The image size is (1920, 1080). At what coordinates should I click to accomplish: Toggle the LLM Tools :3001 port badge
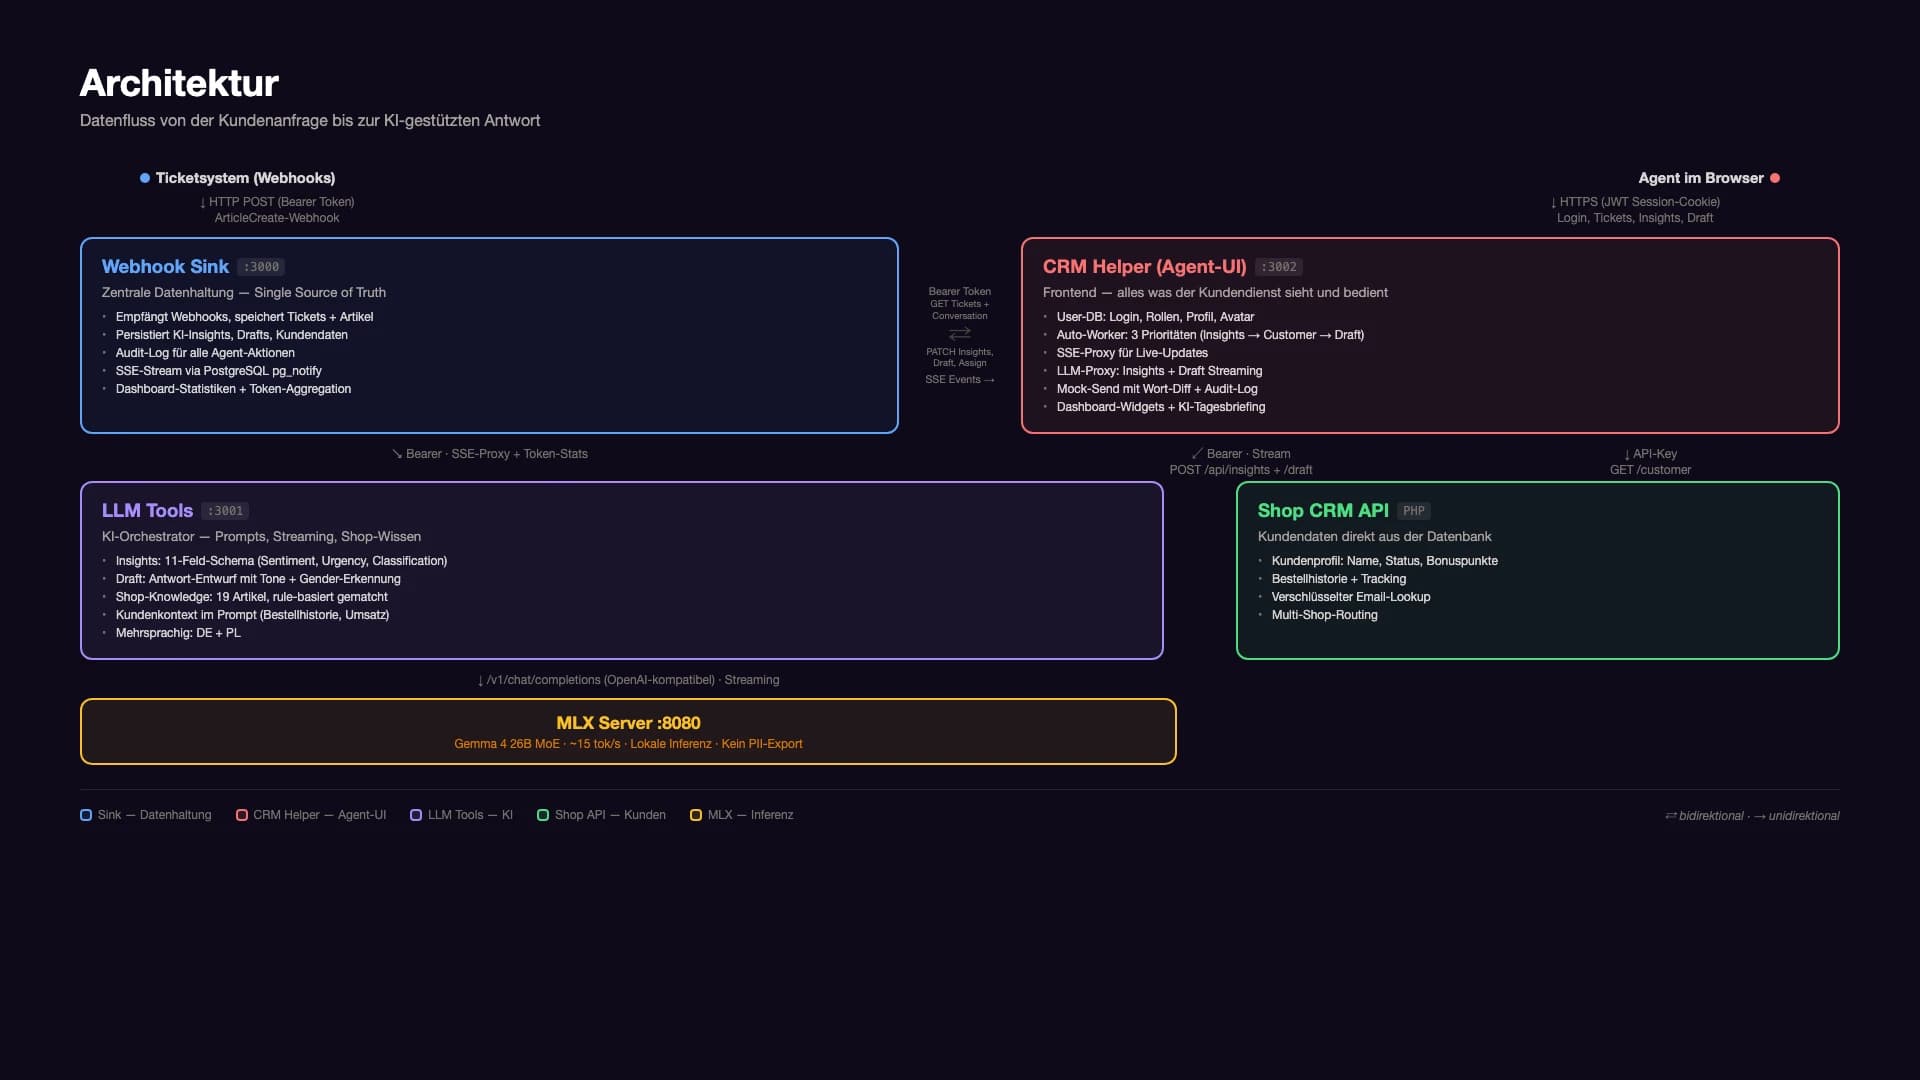pyautogui.click(x=225, y=511)
